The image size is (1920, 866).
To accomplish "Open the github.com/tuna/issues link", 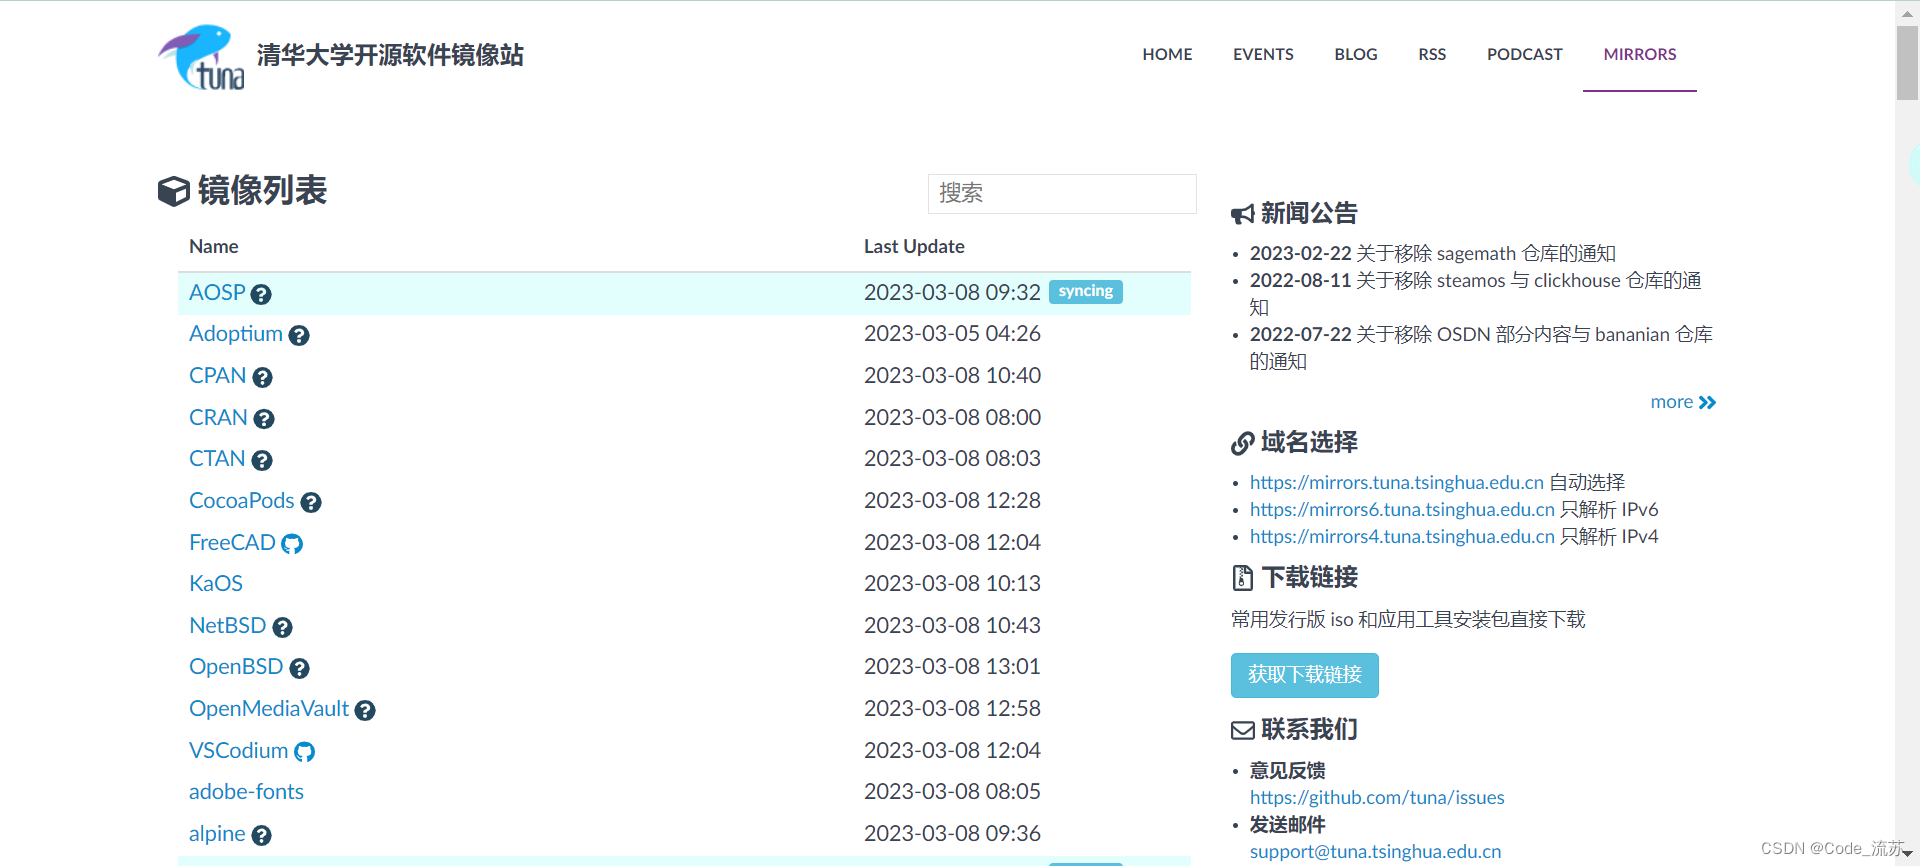I will (1377, 797).
